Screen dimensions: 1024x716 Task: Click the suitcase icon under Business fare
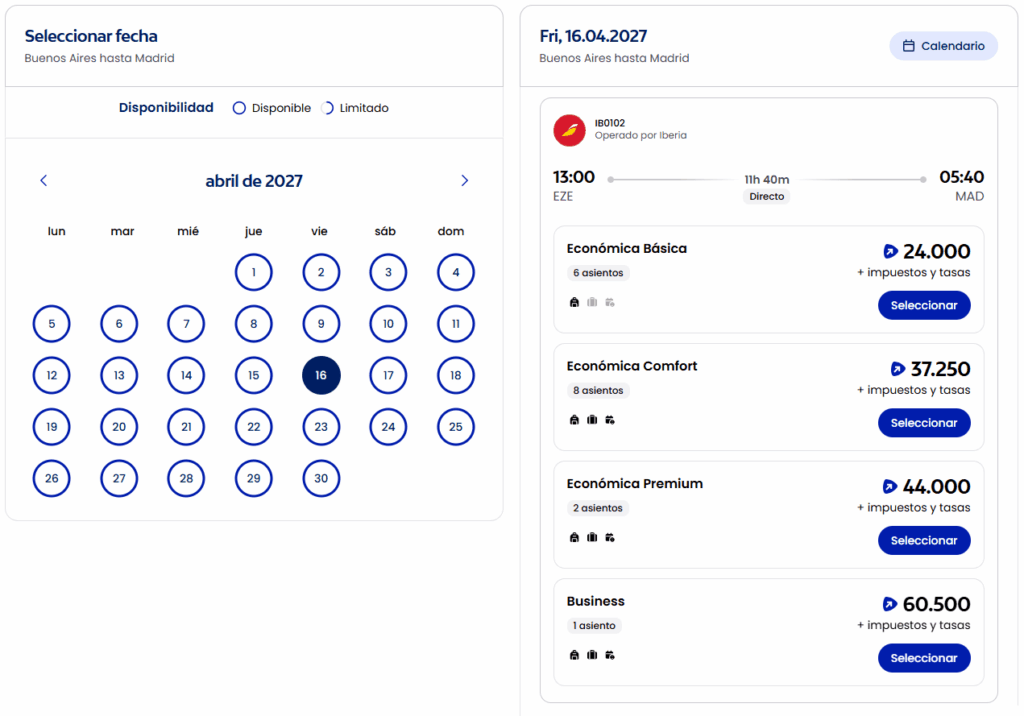(x=592, y=655)
